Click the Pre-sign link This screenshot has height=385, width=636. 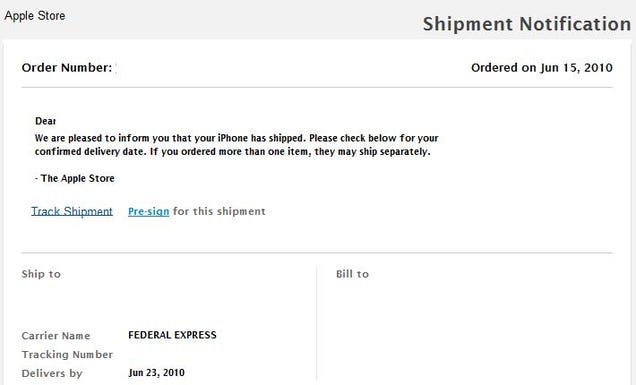(148, 211)
